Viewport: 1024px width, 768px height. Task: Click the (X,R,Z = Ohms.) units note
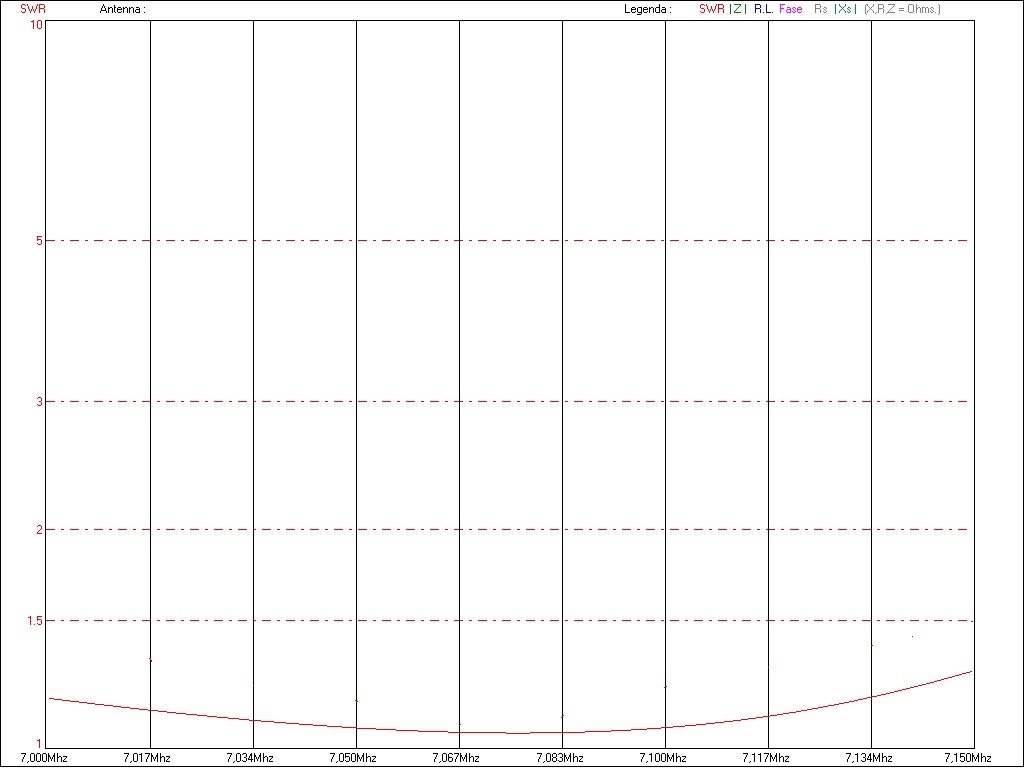pyautogui.click(x=902, y=9)
